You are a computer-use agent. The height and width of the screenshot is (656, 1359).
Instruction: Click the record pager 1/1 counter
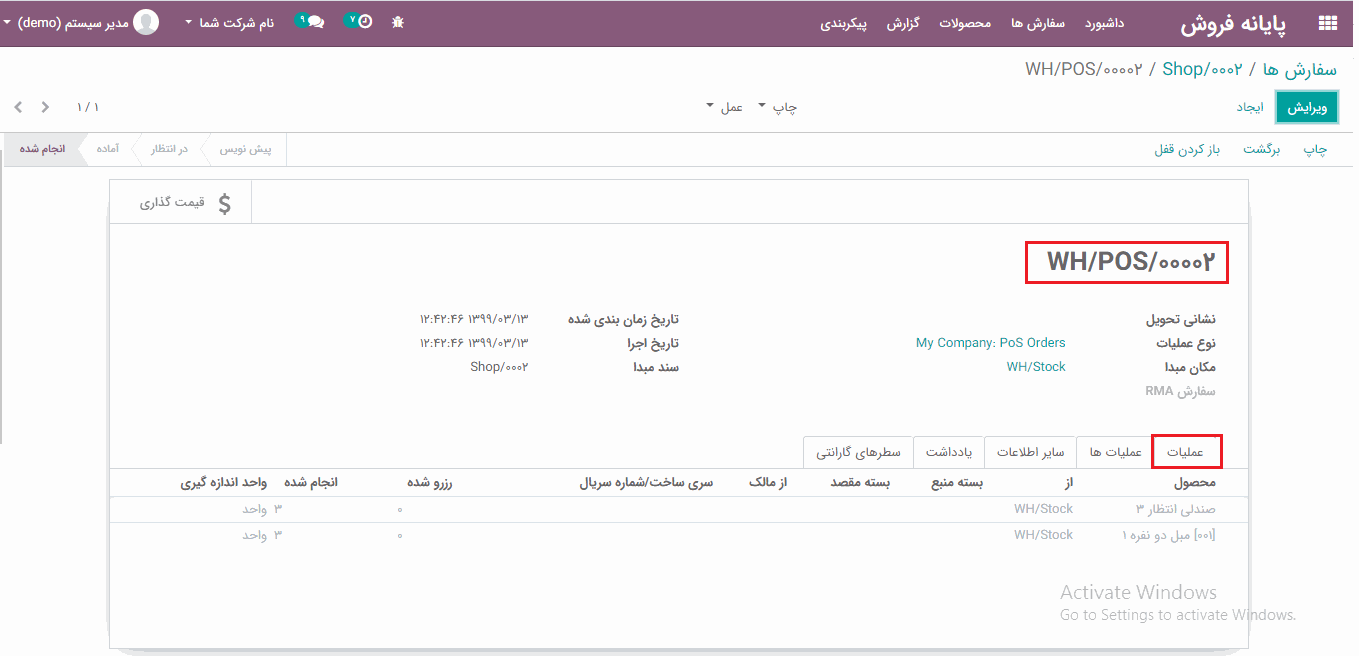tap(88, 107)
